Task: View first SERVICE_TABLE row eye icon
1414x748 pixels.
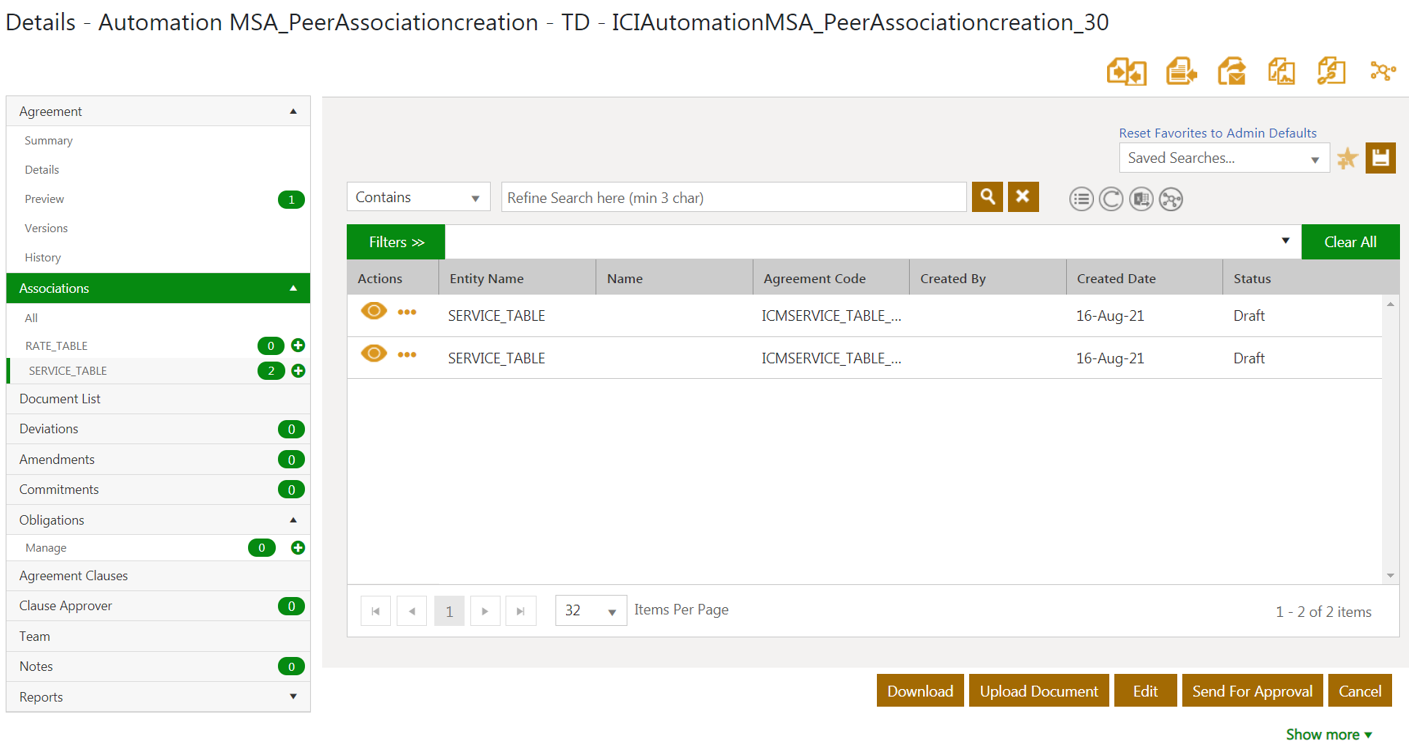Action: [373, 312]
